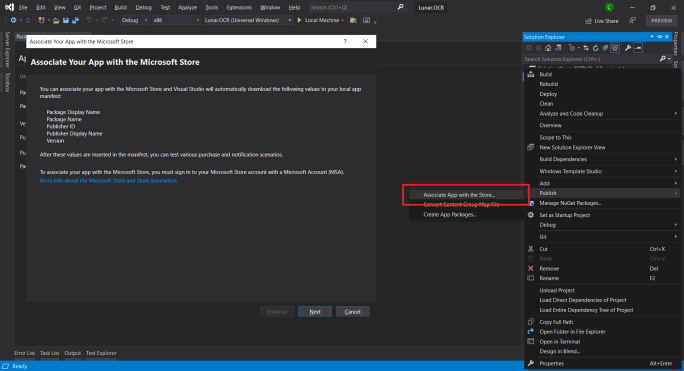Open the x86 platform dropdown

(x=176, y=20)
